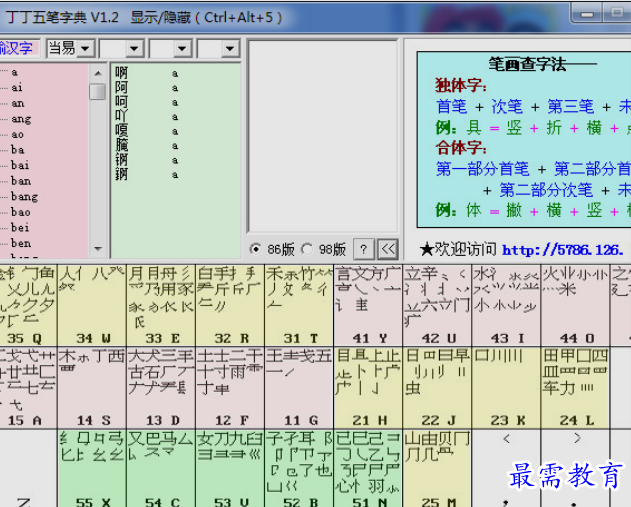Select character 锕 in the result list
Viewport: 631px width, 507px height.
(122, 160)
